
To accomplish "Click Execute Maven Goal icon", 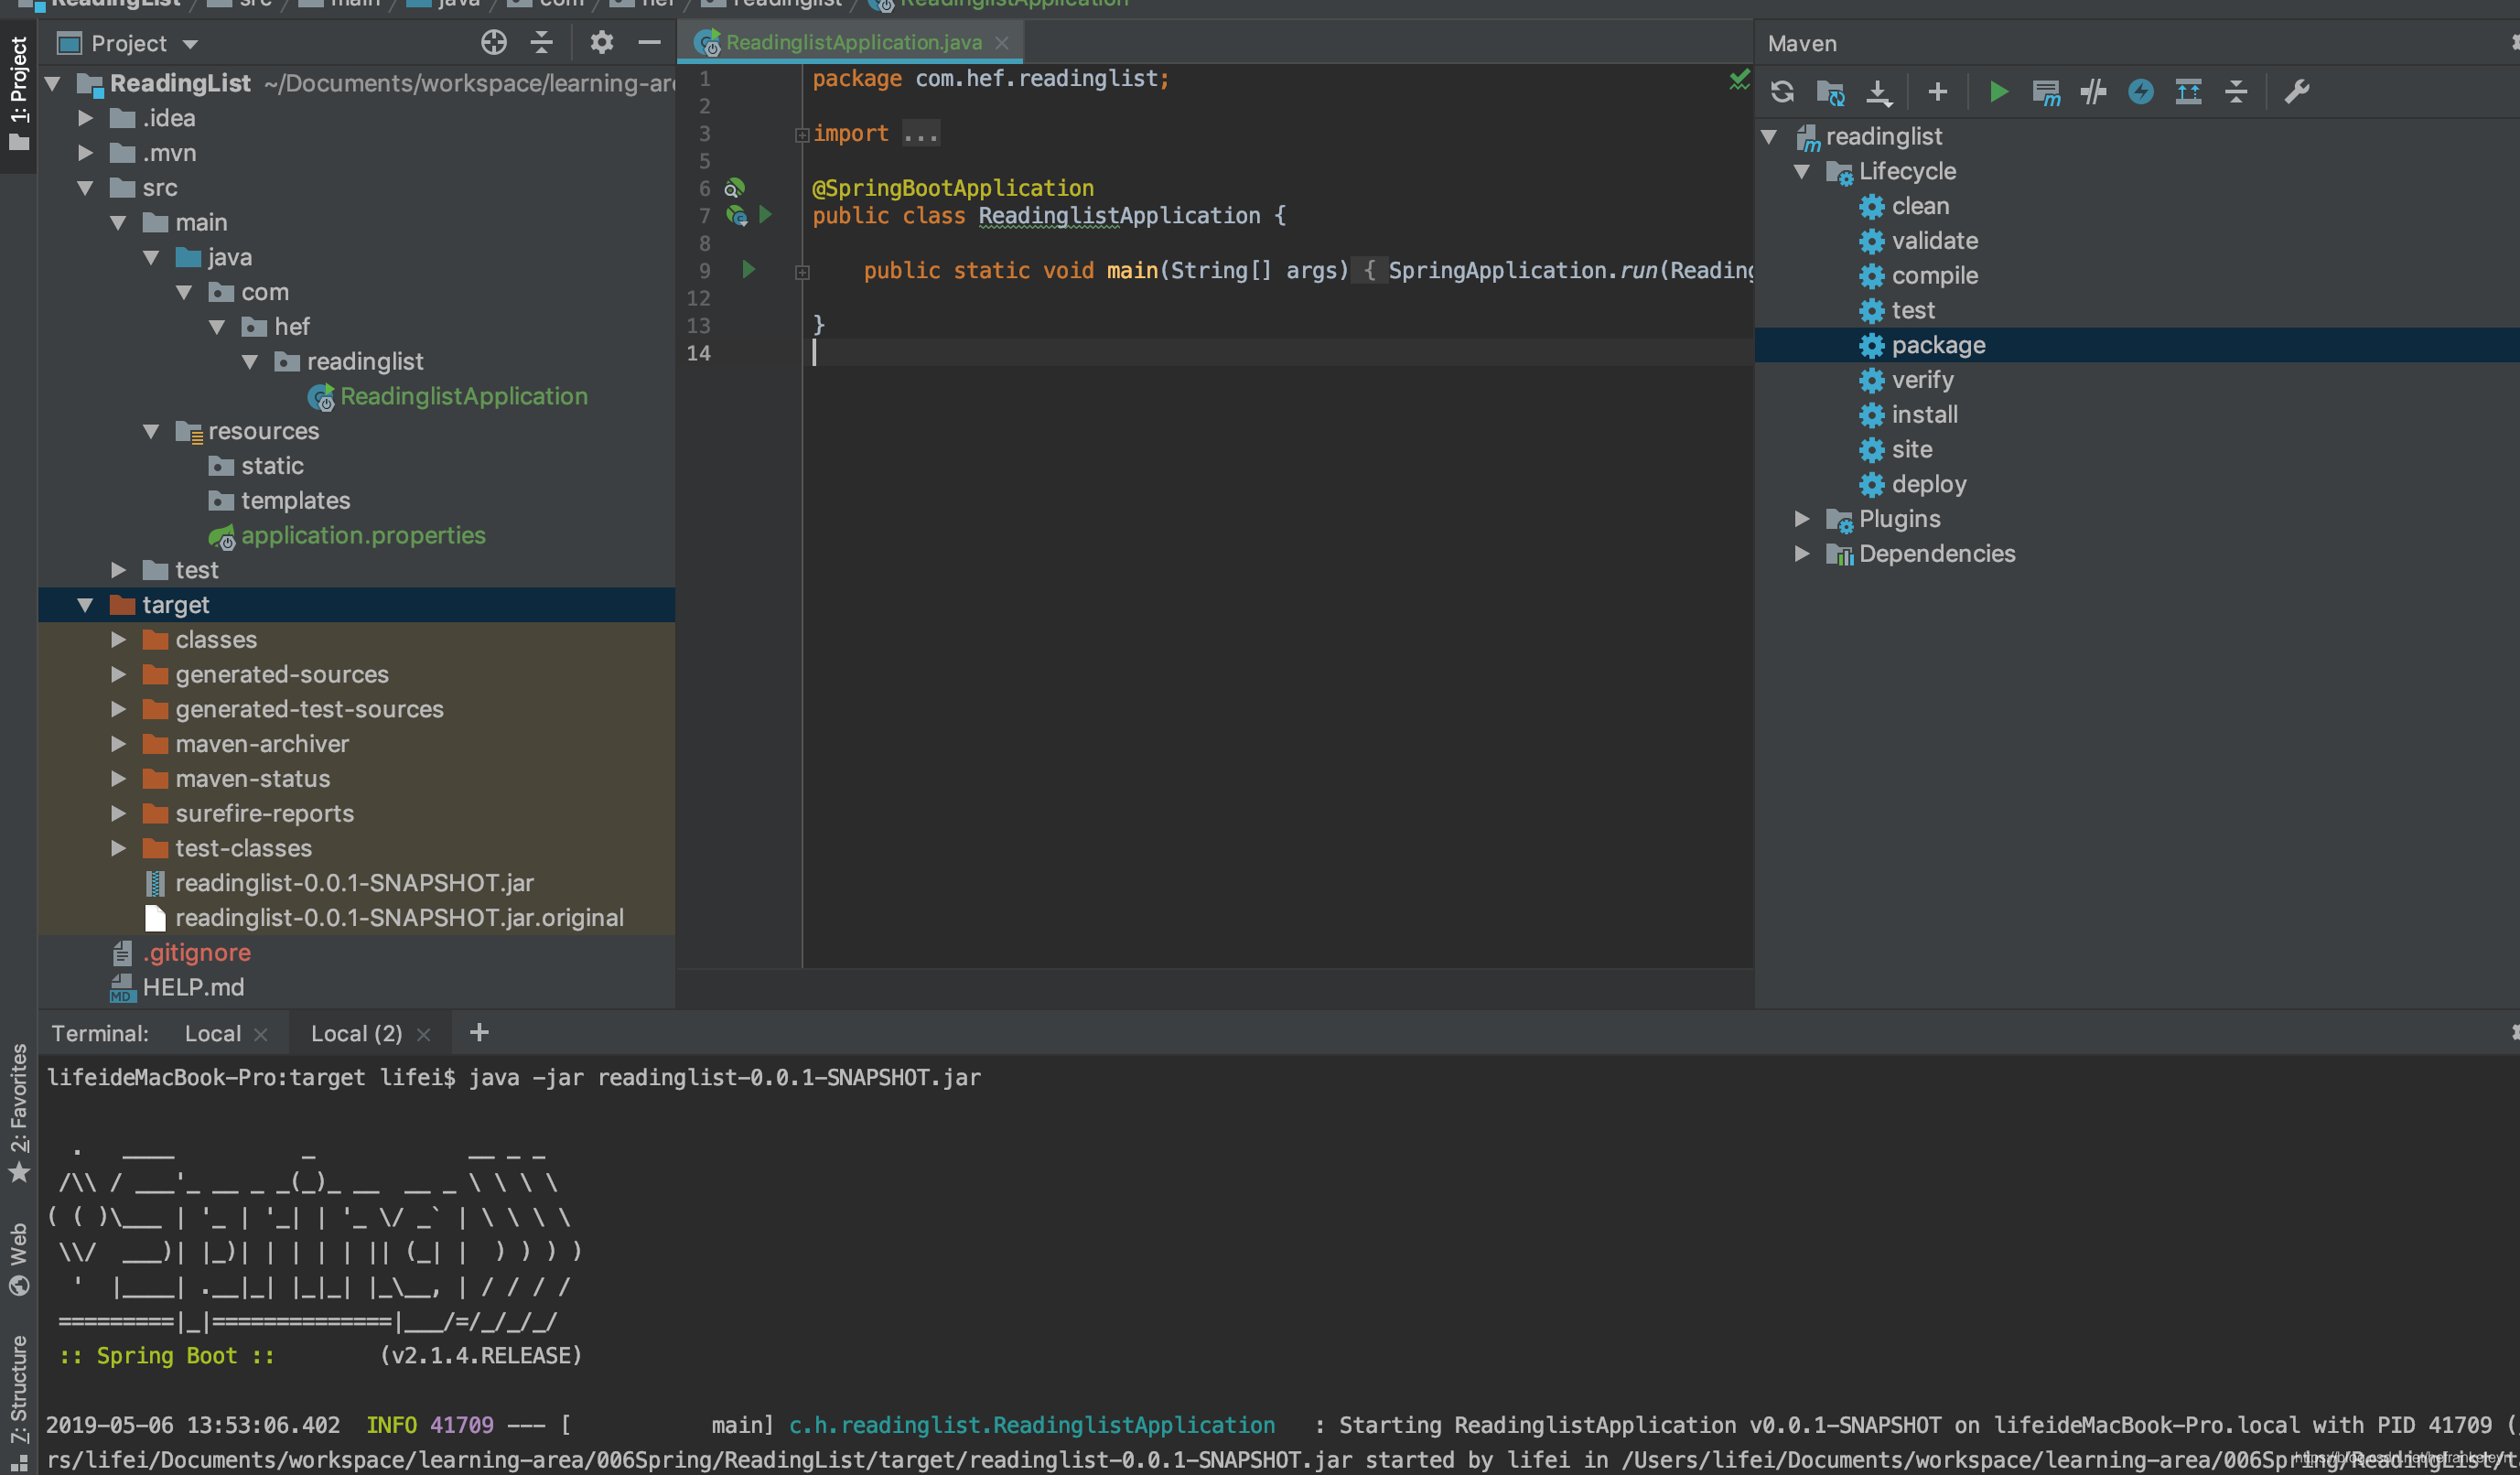I will (x=2046, y=92).
